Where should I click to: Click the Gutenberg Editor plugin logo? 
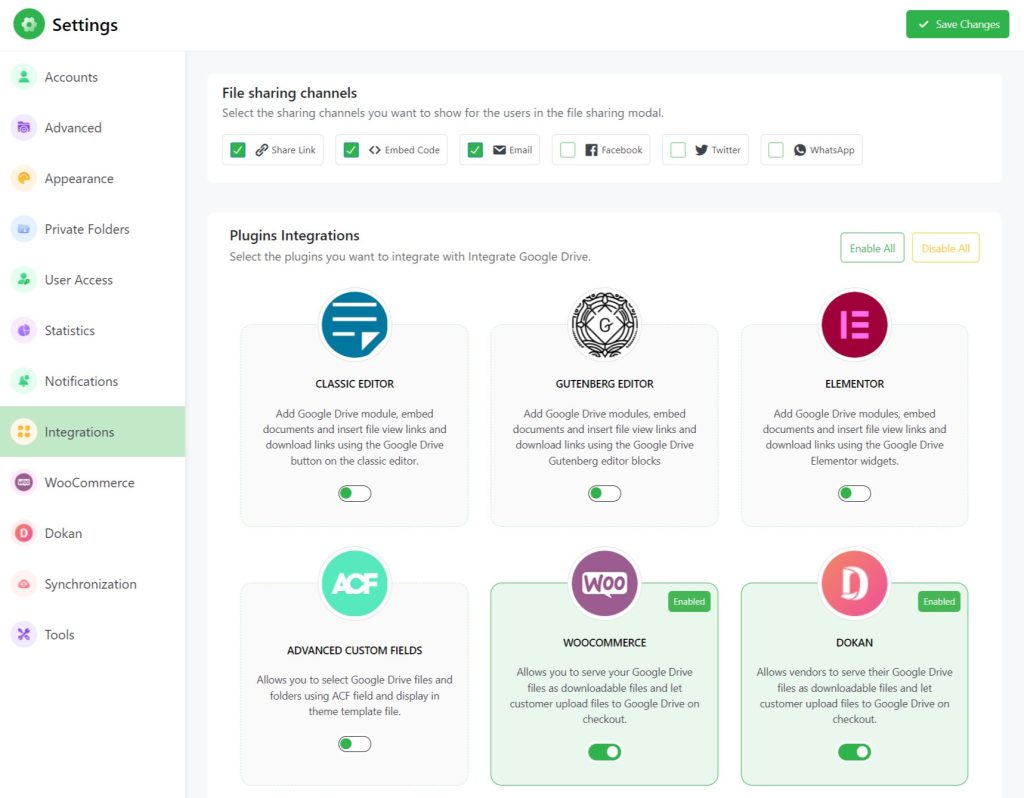coord(605,325)
